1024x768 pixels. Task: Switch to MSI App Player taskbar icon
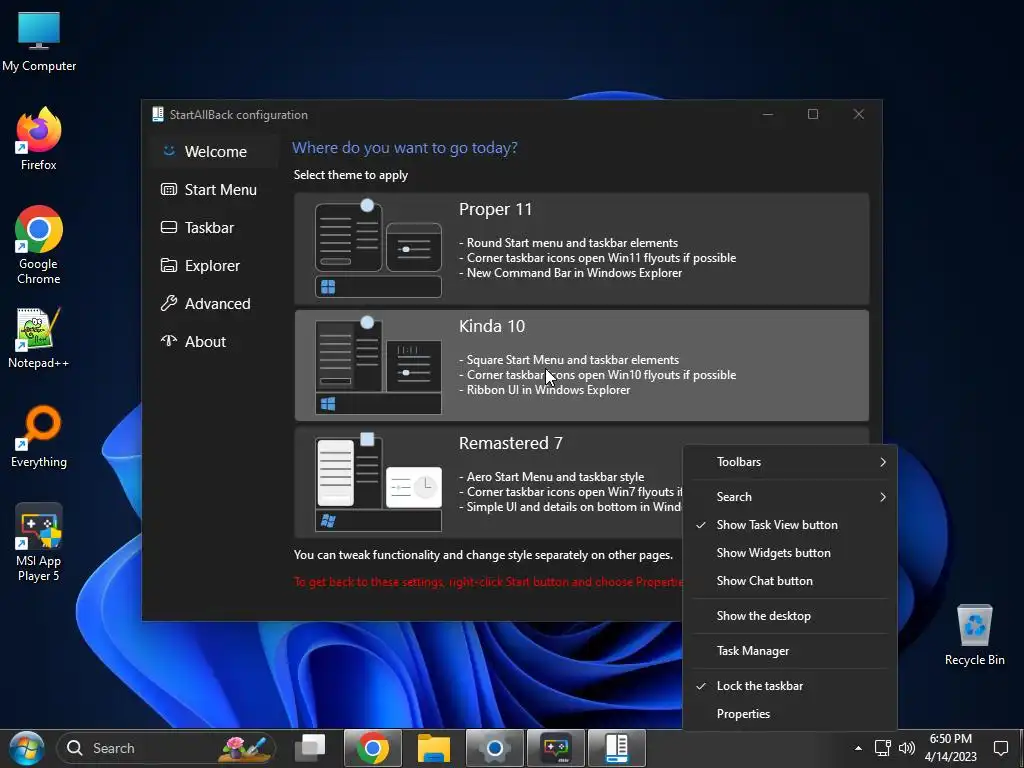(x=556, y=748)
